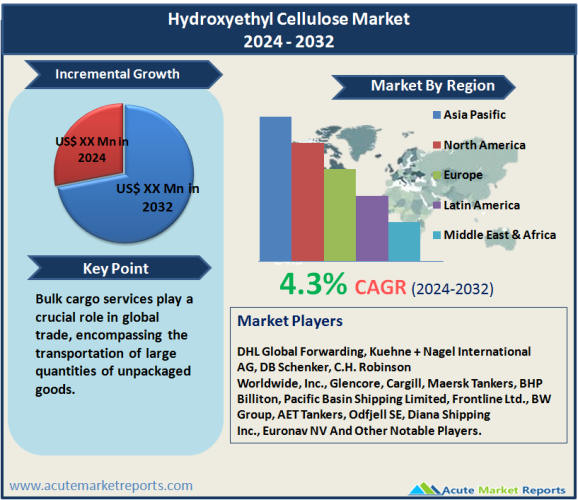Screen dimensions: 578x500
Task: Click the Europe legend label
Action: coord(463,175)
